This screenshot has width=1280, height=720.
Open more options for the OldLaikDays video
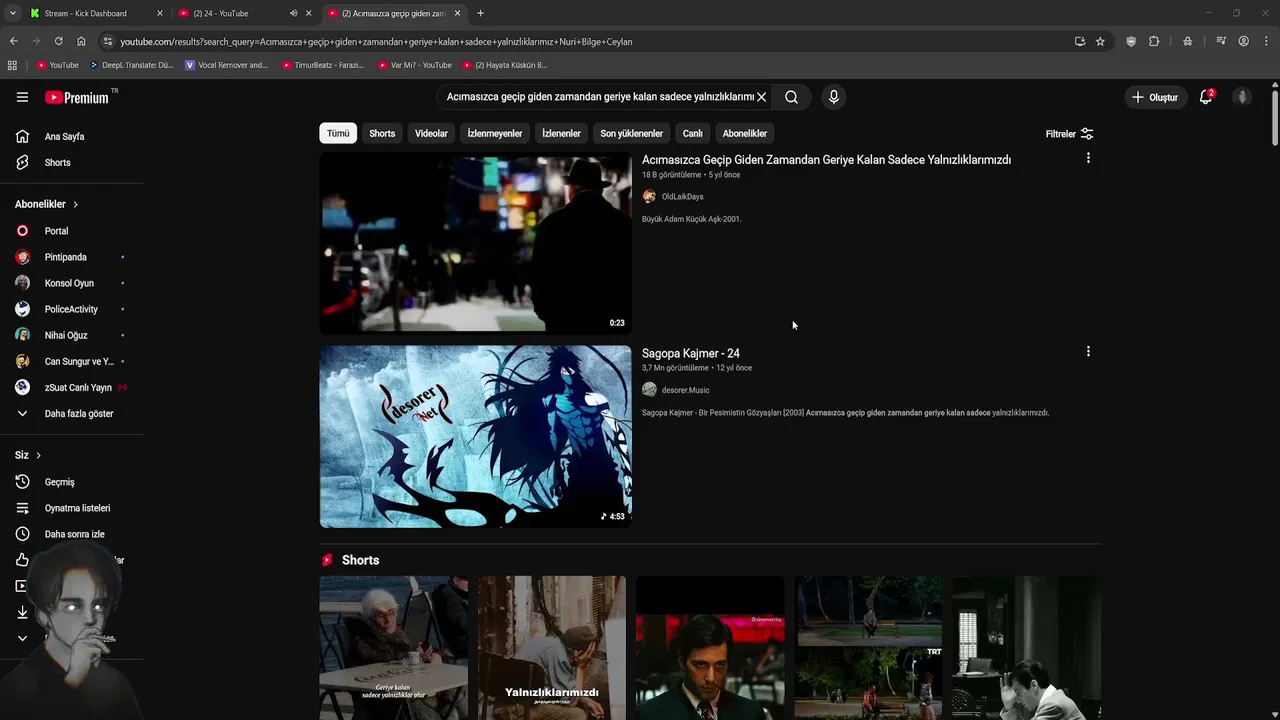(1088, 158)
